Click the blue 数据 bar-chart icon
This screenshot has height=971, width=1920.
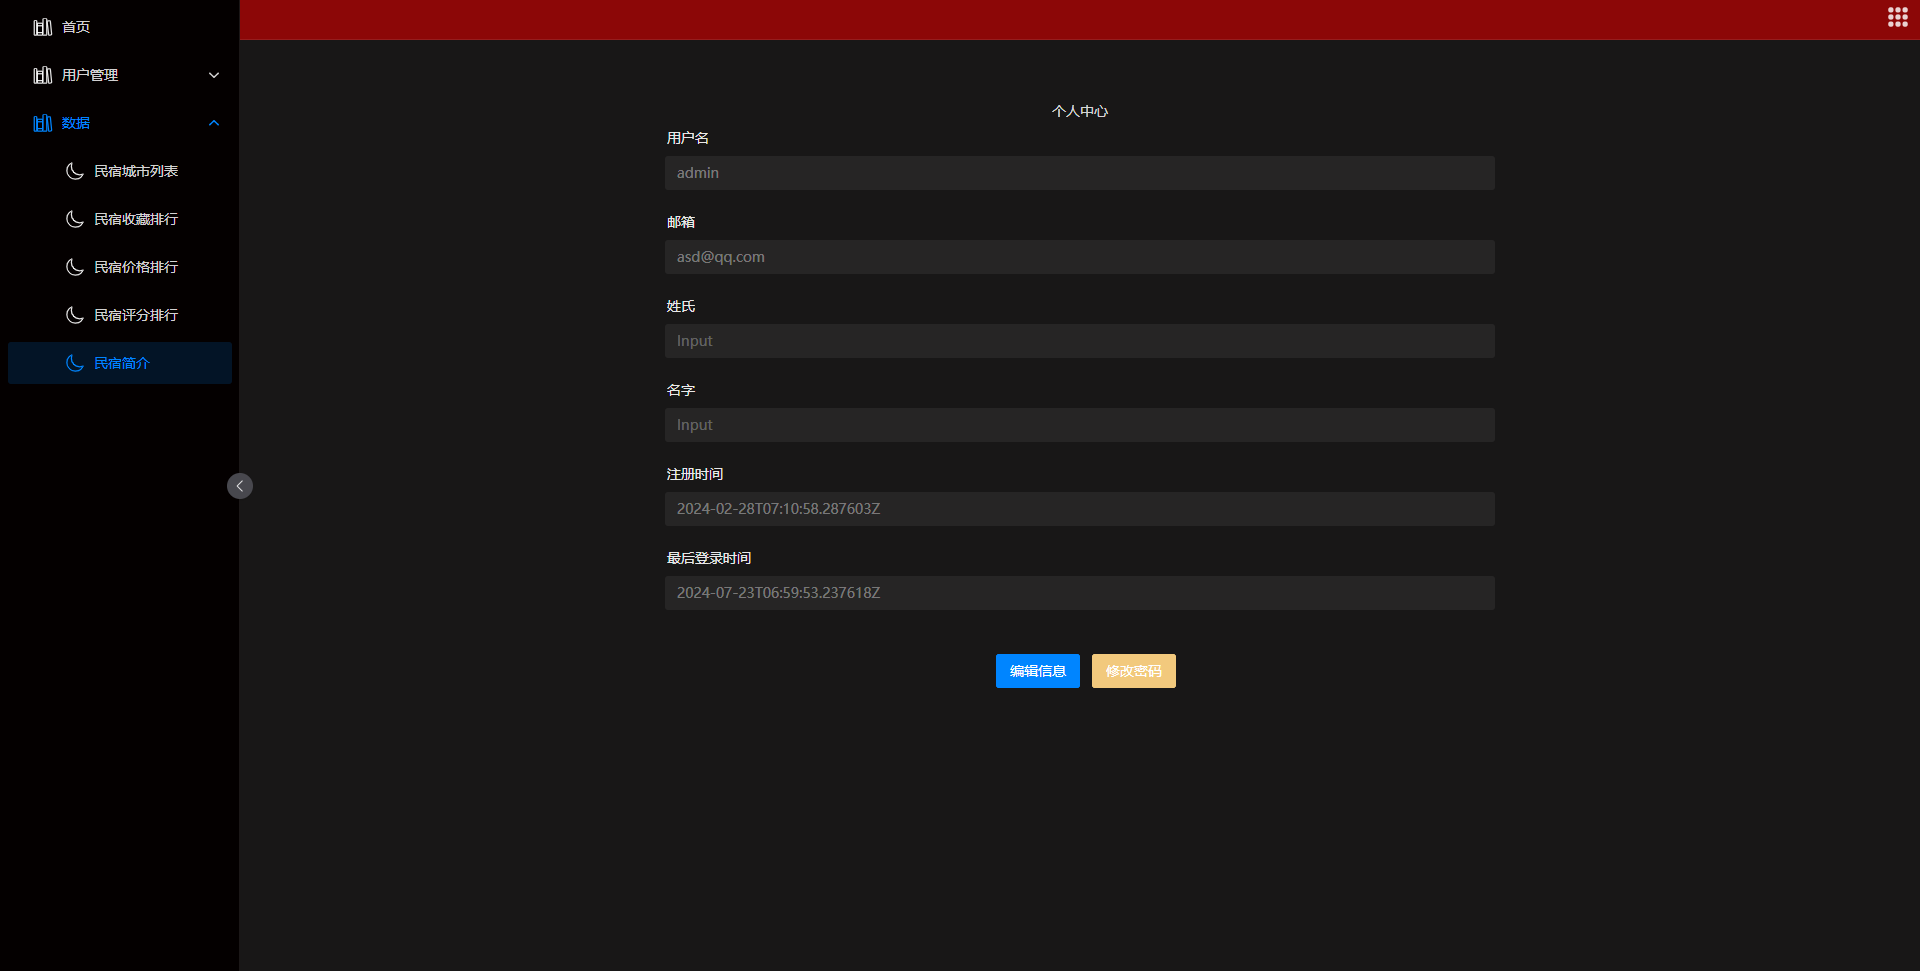pos(43,123)
